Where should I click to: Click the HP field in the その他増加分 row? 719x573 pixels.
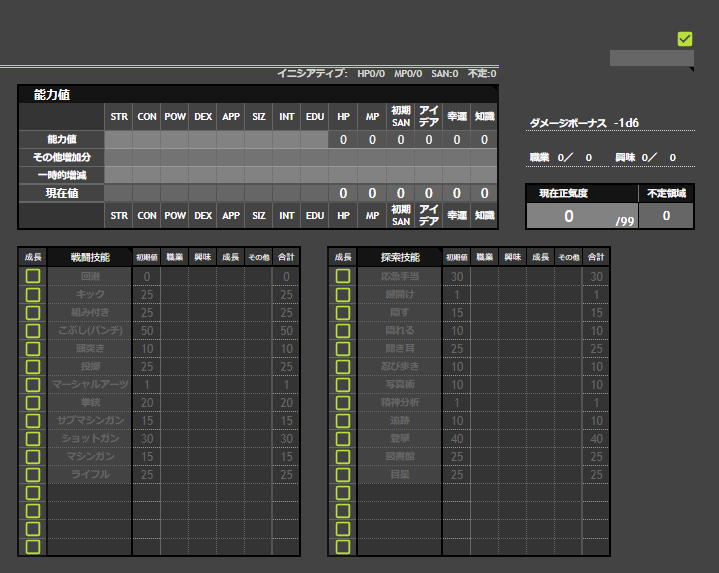343,157
